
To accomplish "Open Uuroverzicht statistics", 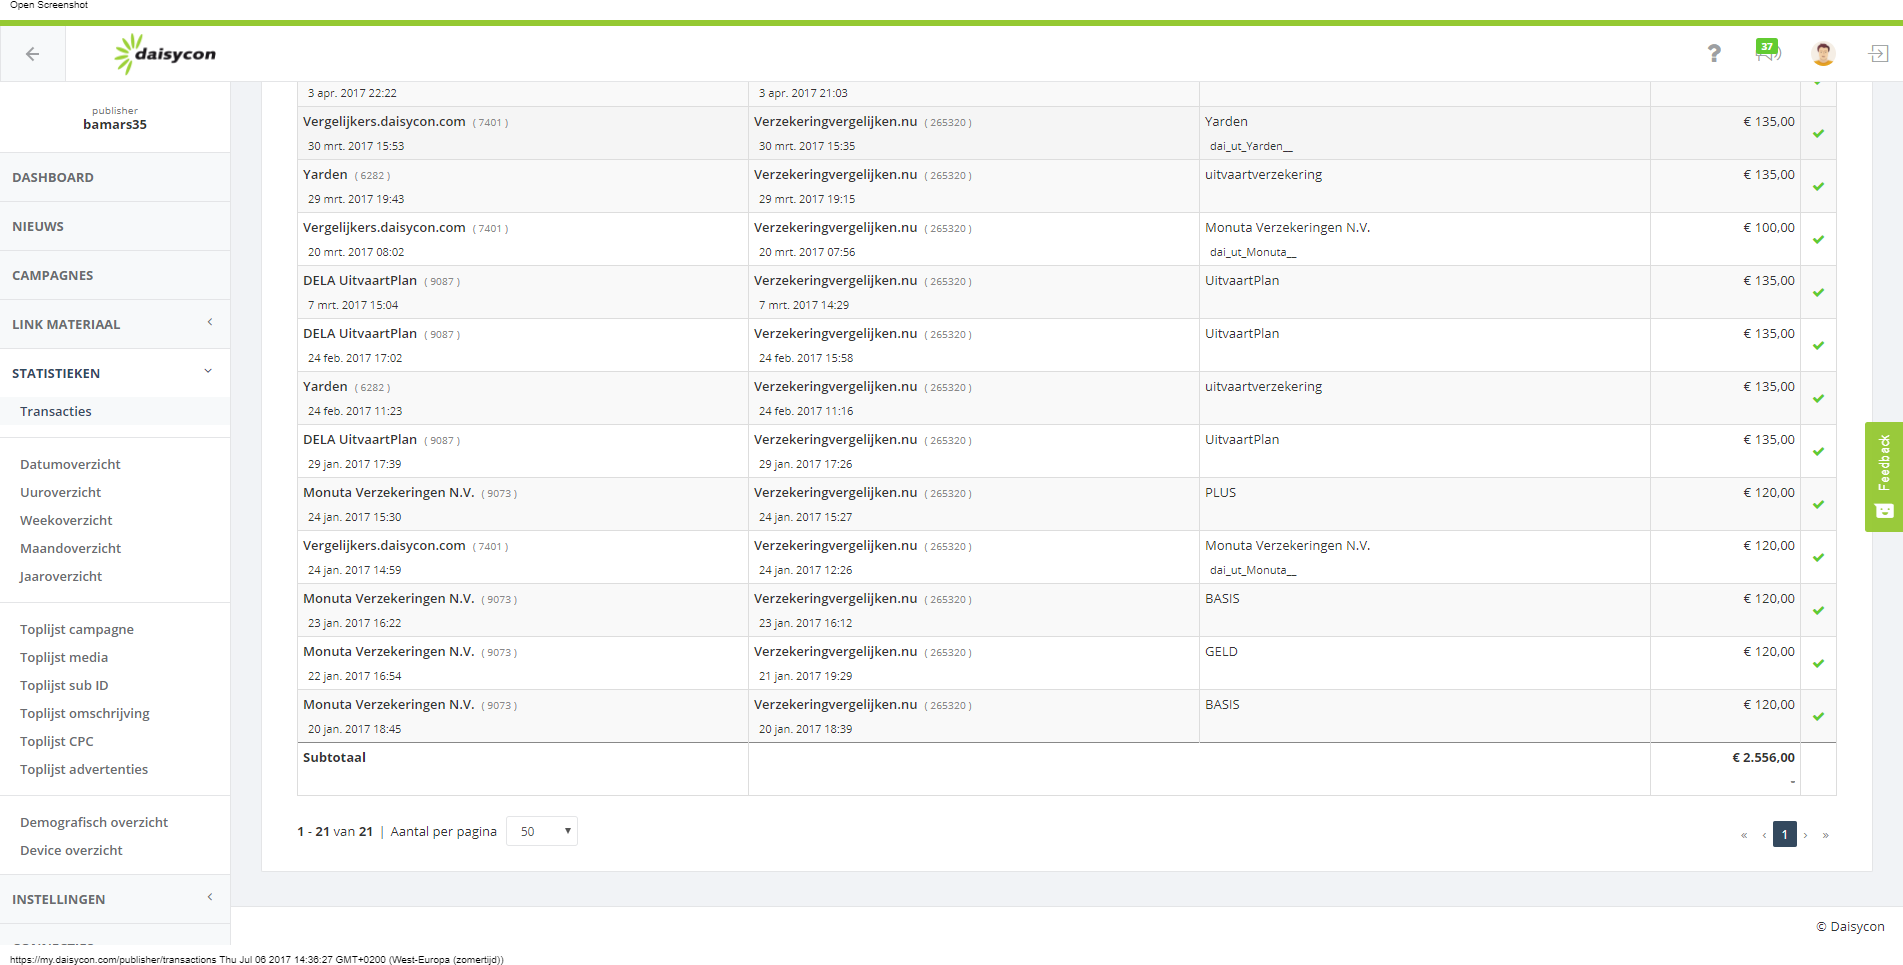I will 61,492.
